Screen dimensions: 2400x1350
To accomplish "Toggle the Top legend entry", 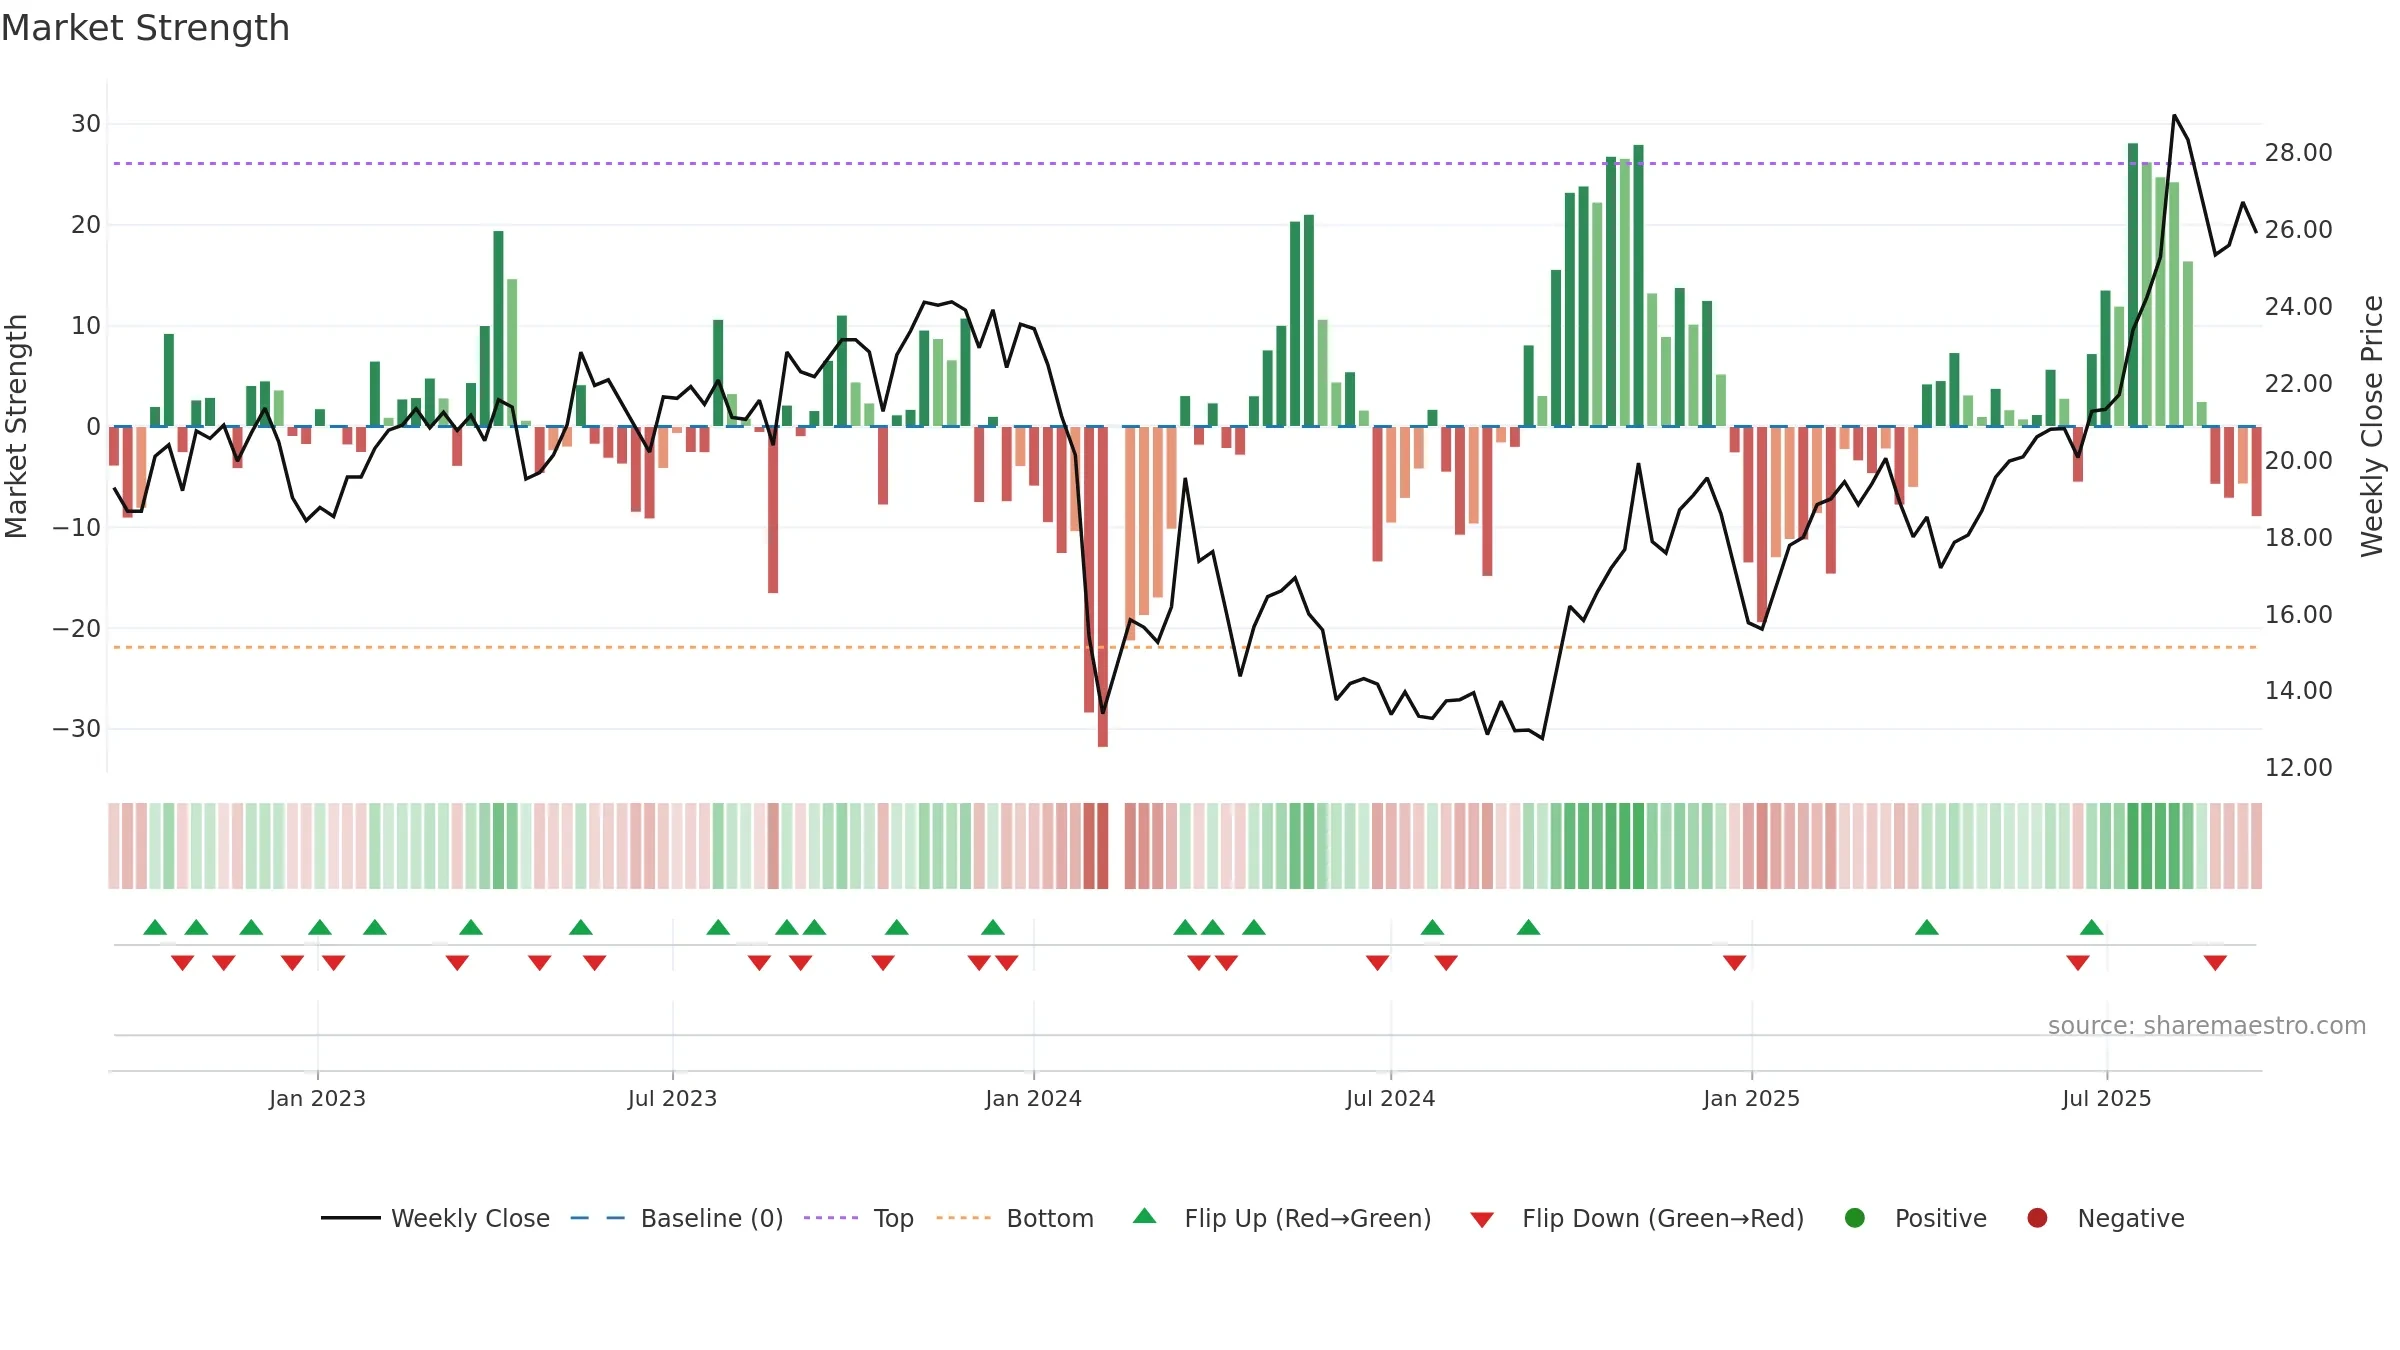I will [x=859, y=1218].
